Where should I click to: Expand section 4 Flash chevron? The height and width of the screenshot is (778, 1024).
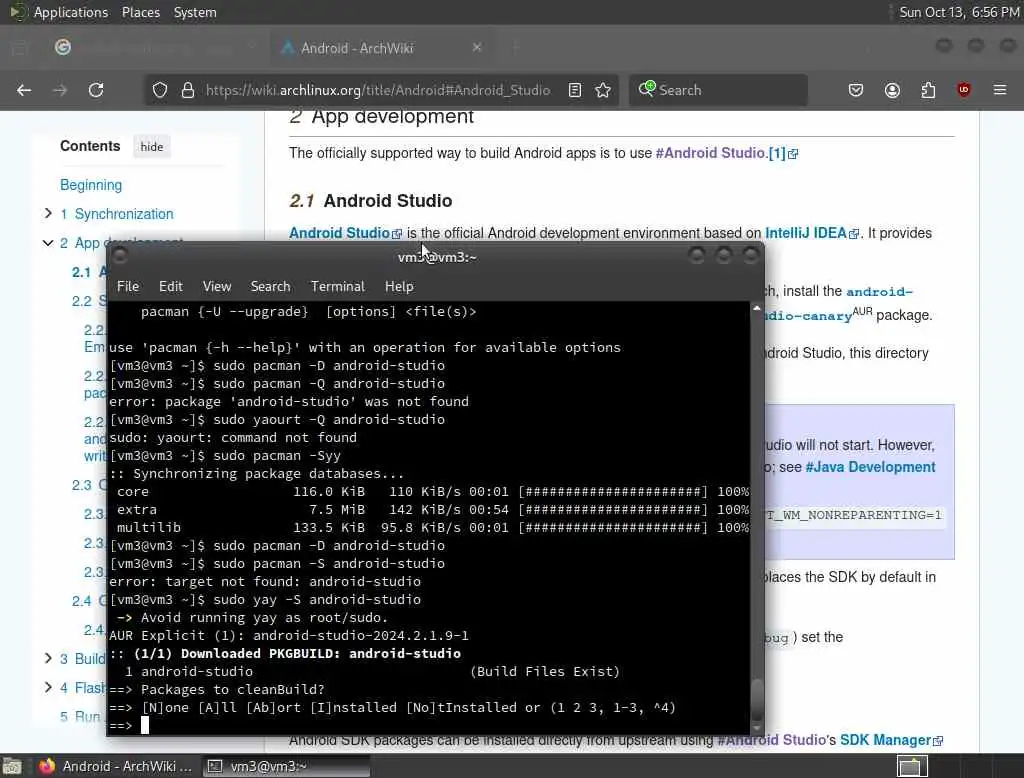(48, 687)
